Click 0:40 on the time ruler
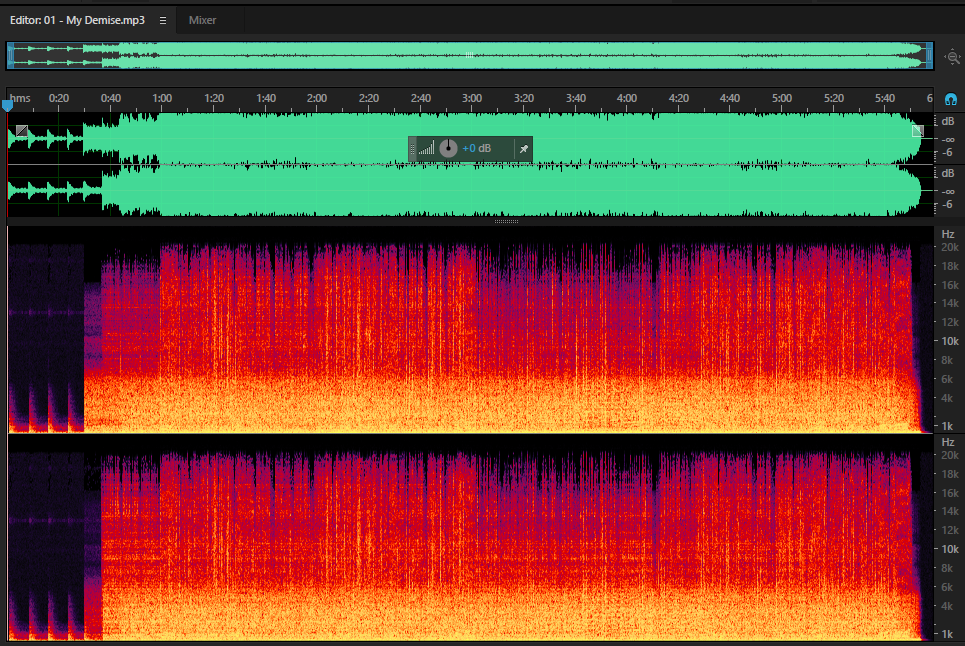 coord(111,98)
